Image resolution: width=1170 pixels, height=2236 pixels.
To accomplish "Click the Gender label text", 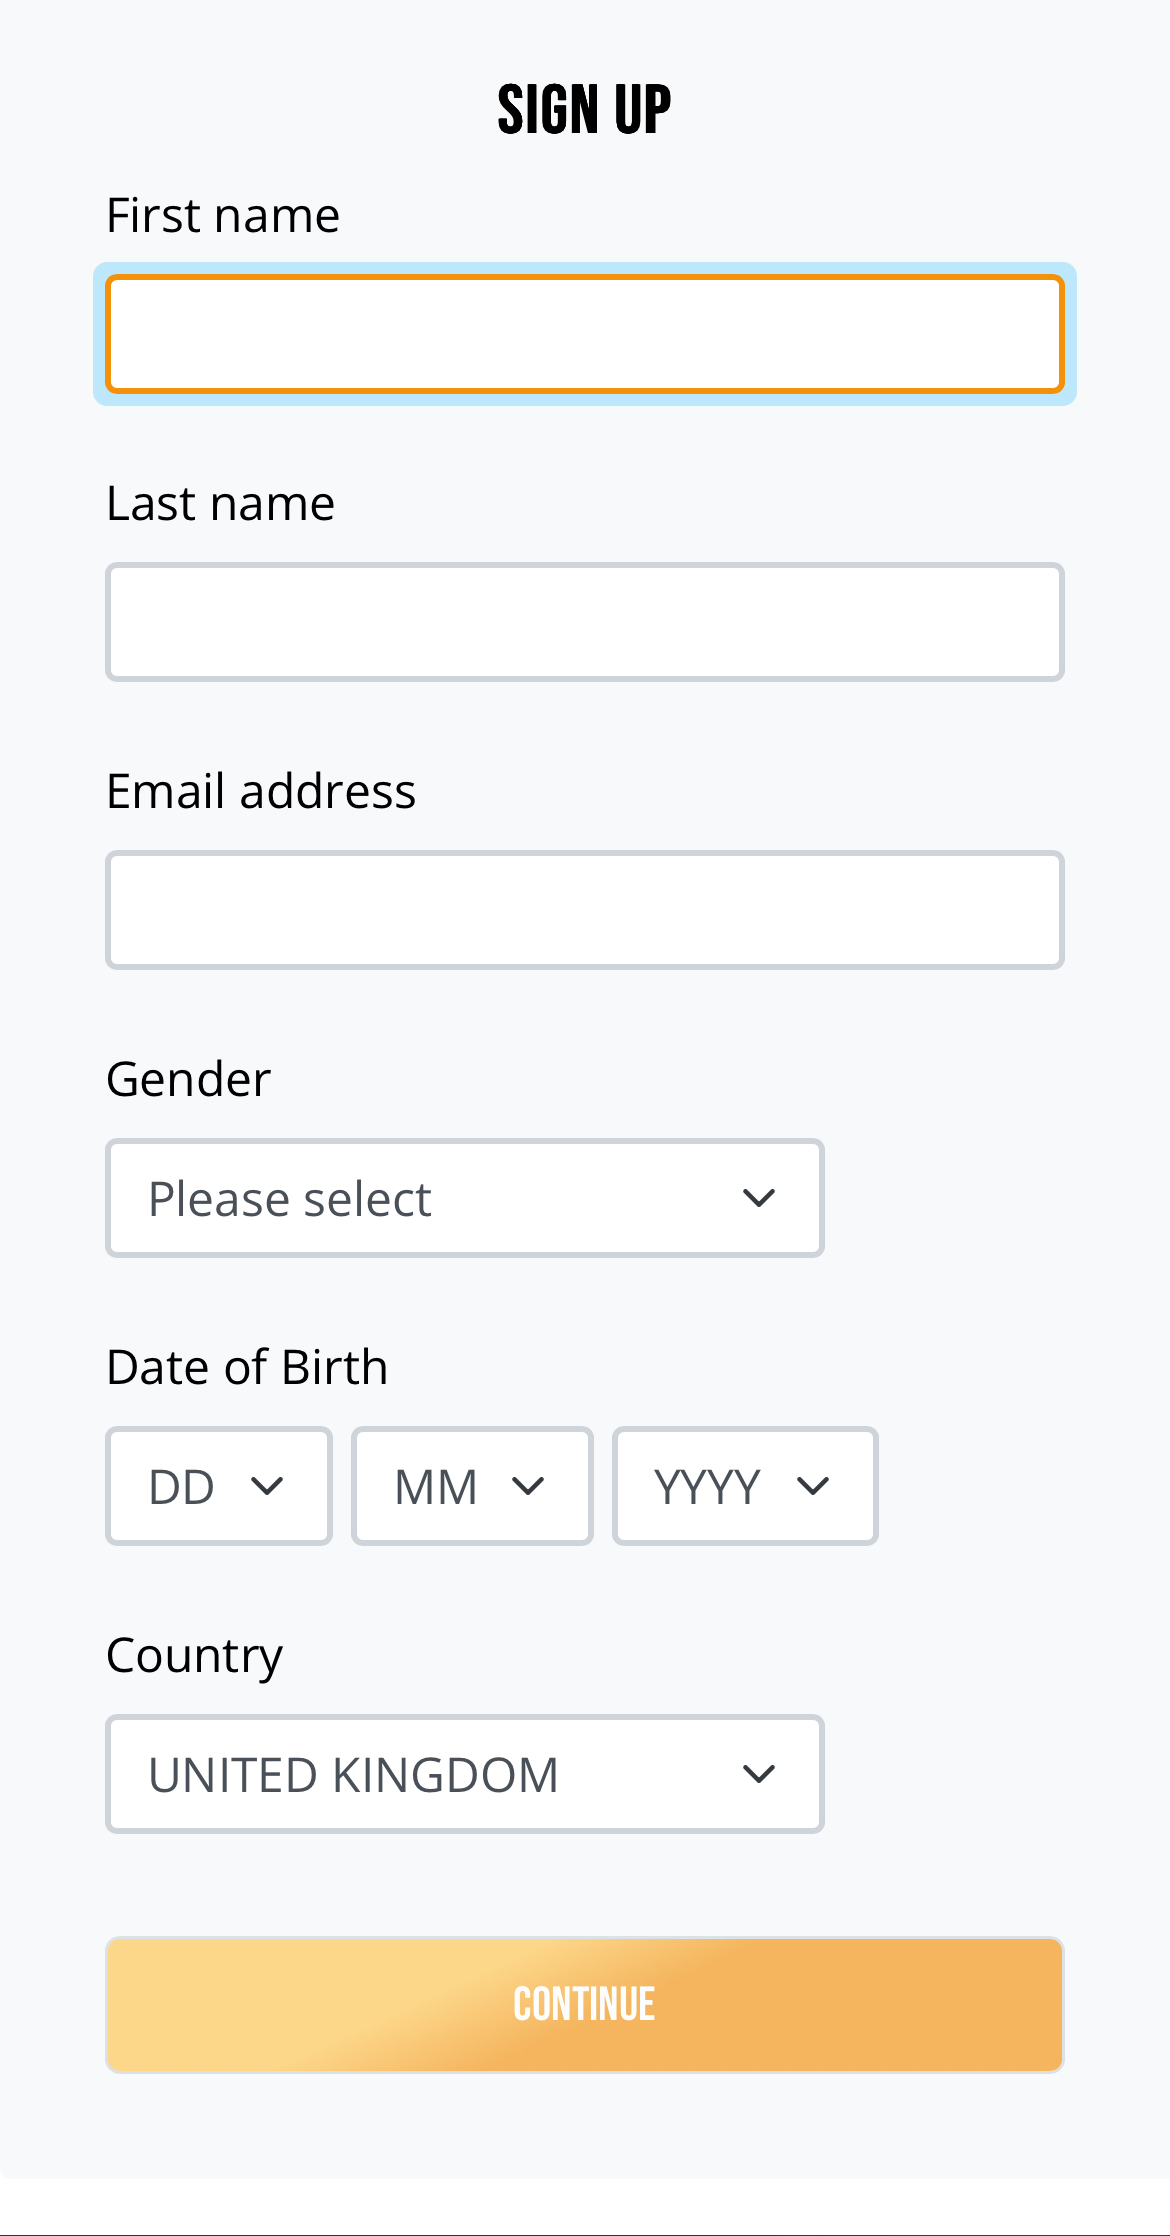I will pyautogui.click(x=188, y=1080).
